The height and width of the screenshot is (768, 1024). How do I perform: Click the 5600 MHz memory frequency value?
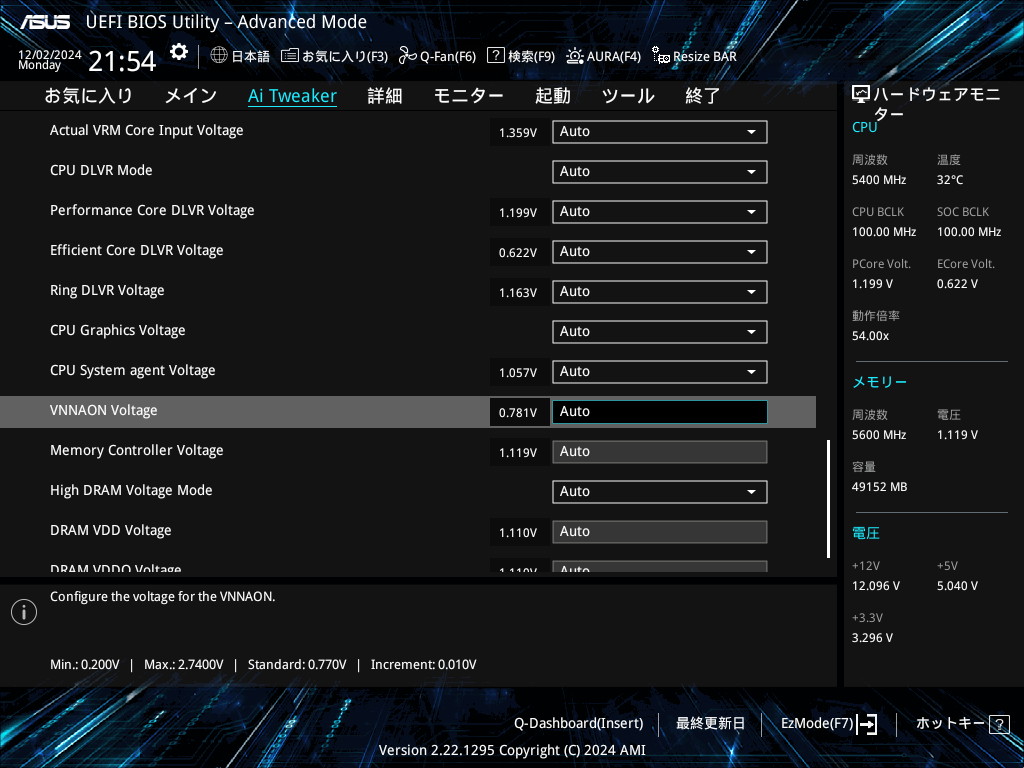click(x=879, y=434)
